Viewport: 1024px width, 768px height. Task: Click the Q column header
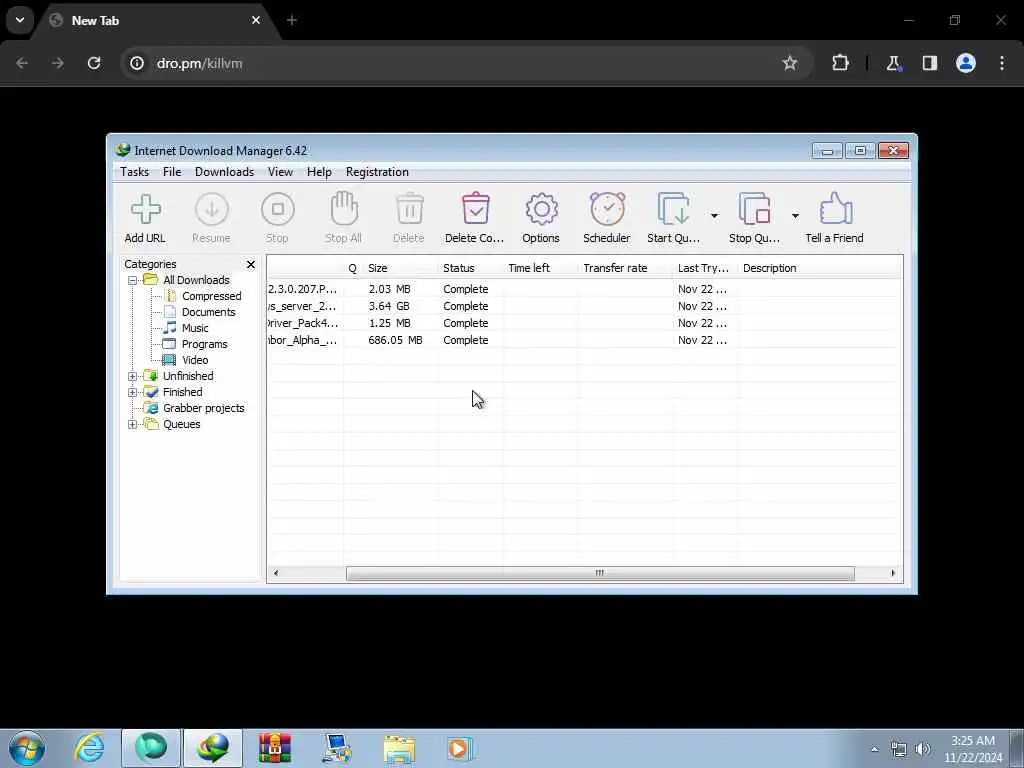[x=353, y=268]
